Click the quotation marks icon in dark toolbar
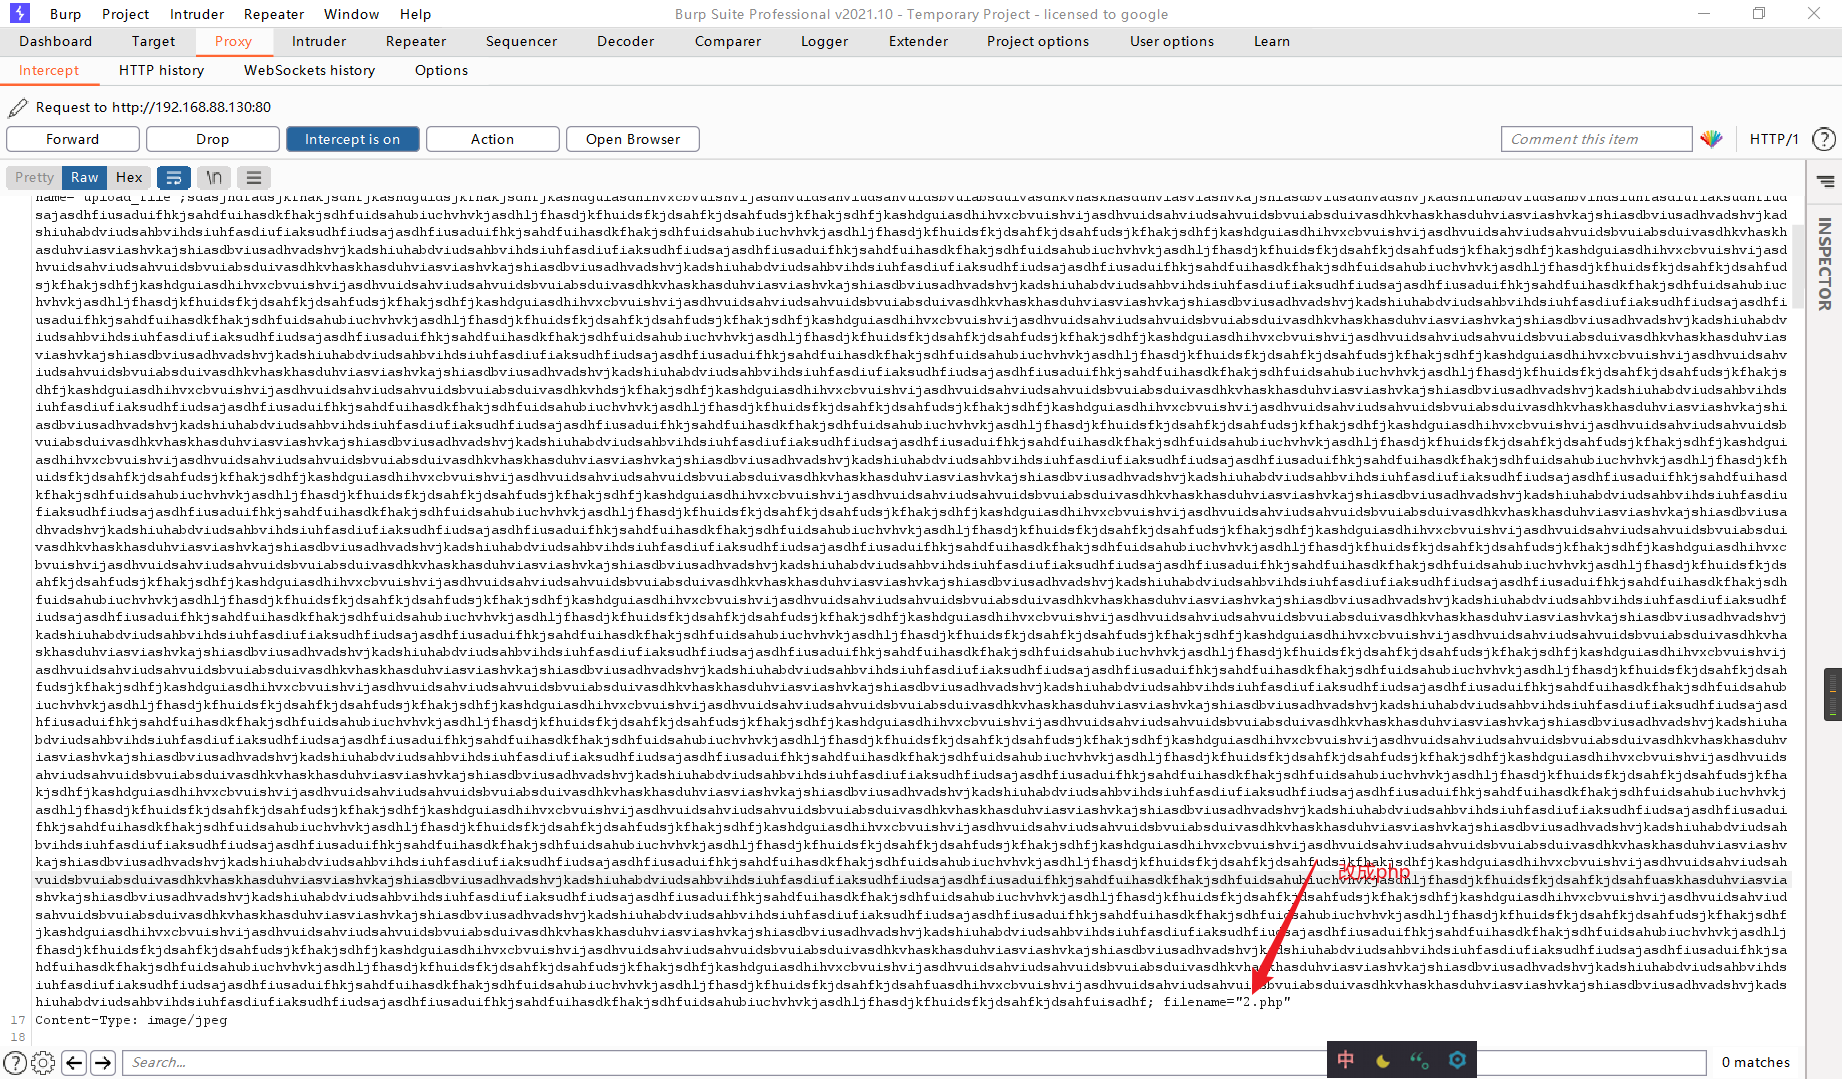The height and width of the screenshot is (1080, 1842). 1418,1059
